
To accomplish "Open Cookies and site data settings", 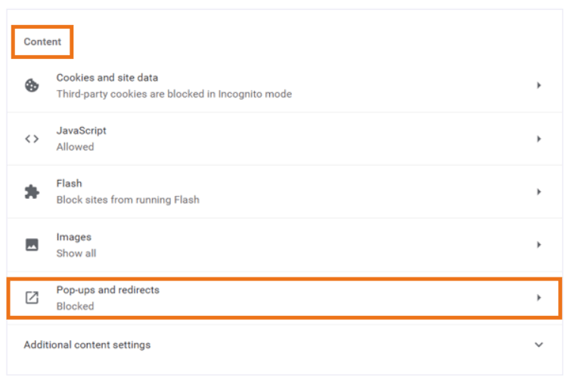I will coord(285,86).
